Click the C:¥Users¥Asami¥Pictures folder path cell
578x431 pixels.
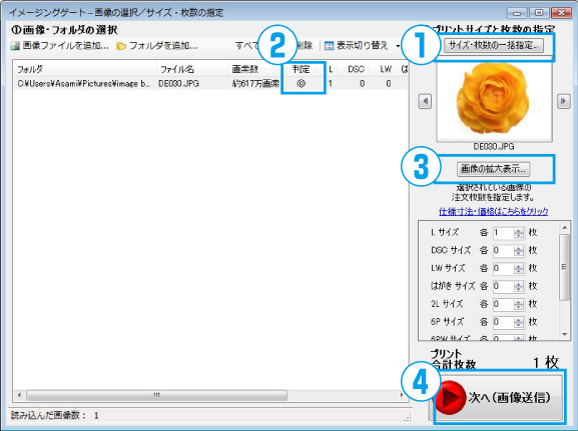tap(84, 84)
